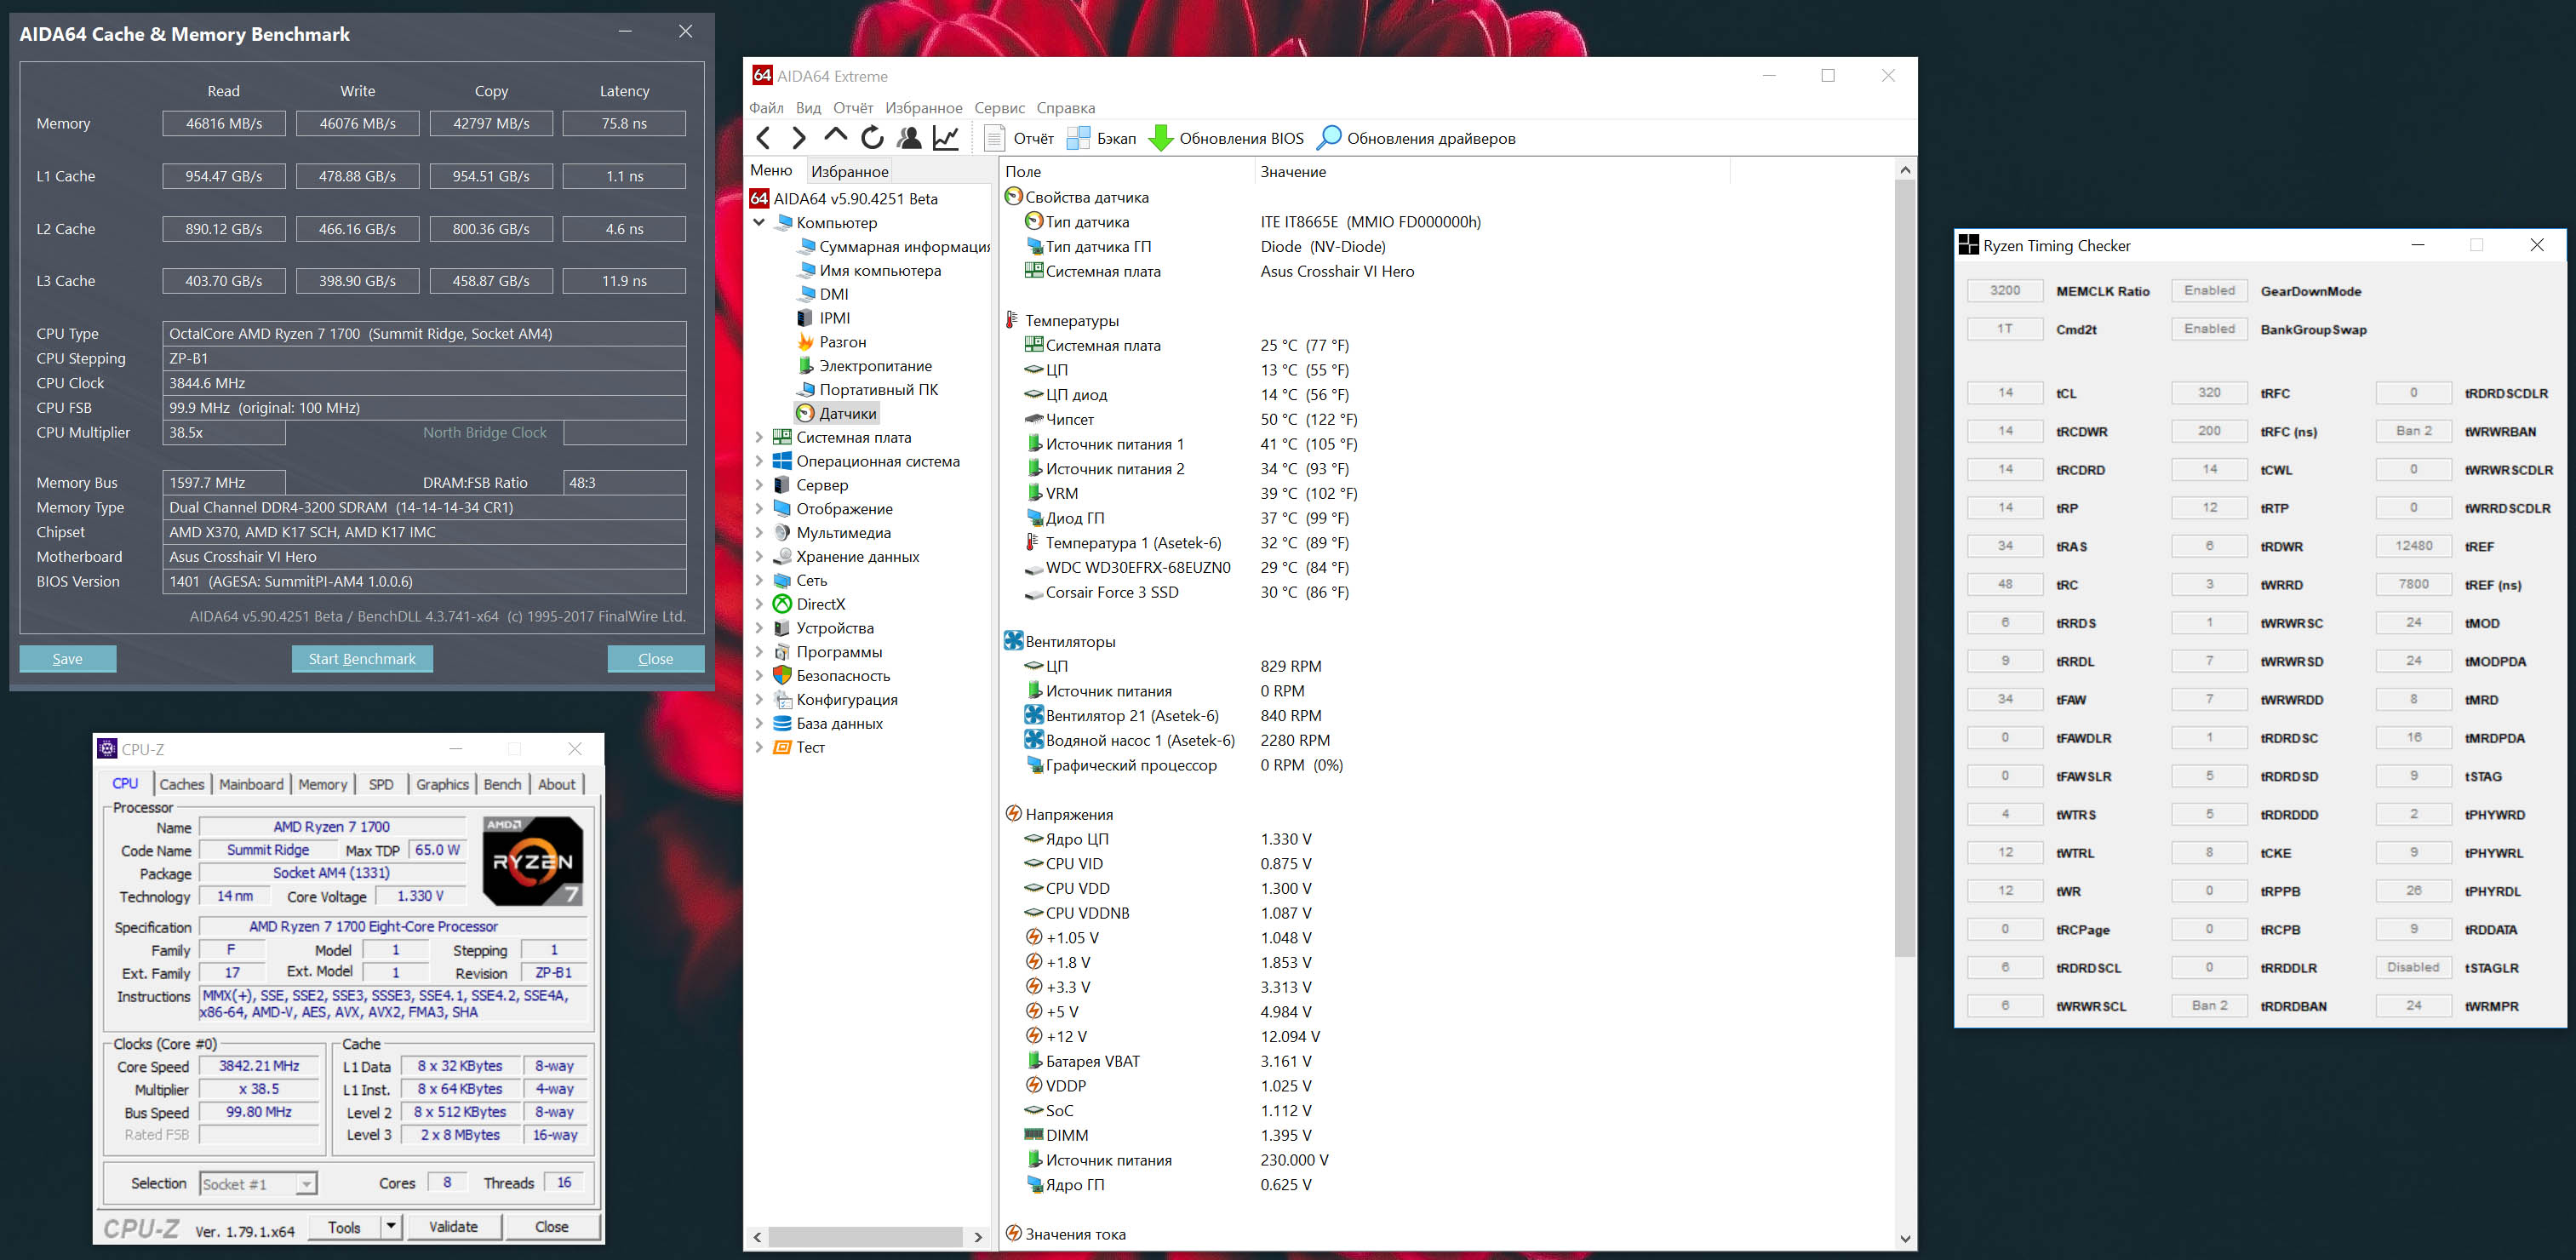This screenshot has width=2576, height=1260.
Task: Switch to the Memory tab in CPU-Z
Action: pos(322,784)
